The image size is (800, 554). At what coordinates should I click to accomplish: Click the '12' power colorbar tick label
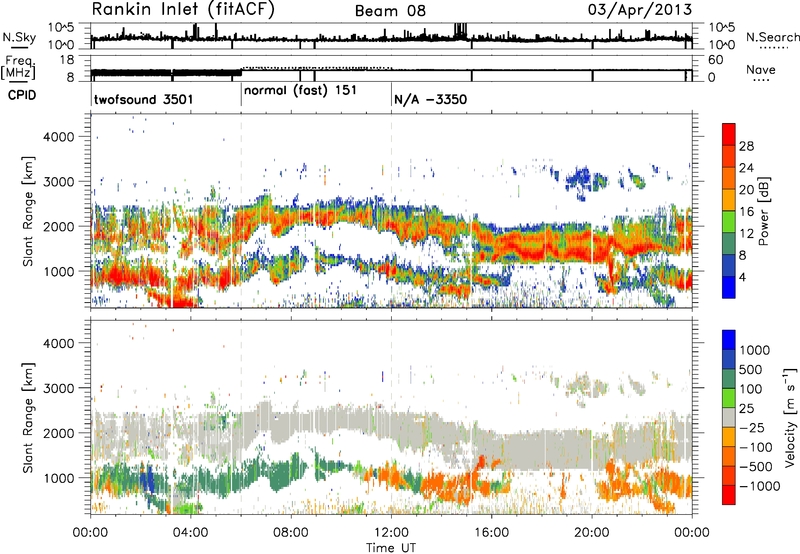coord(746,234)
